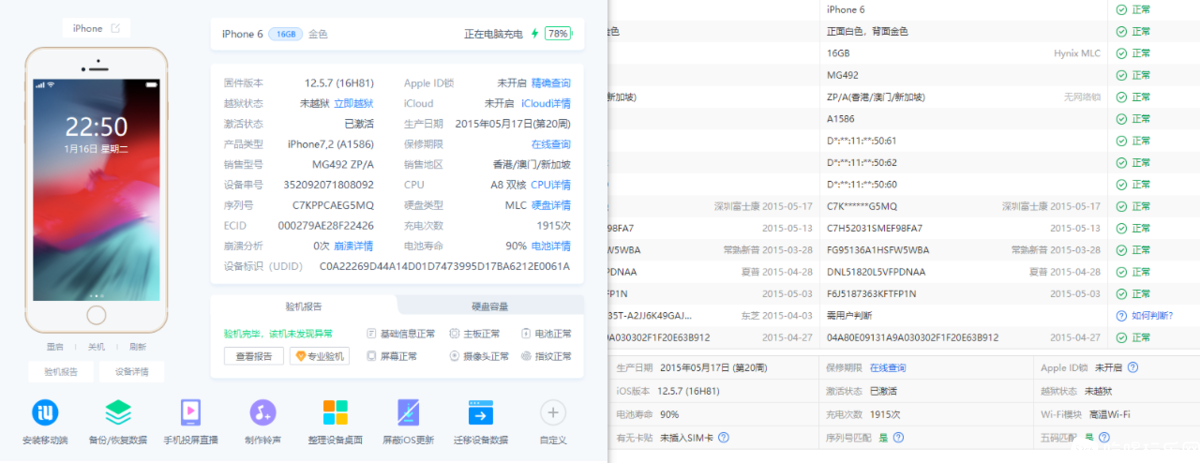The height and width of the screenshot is (463, 1200).
Task: Click the C7H52031SMEF98FA7 cell in report
Action: [875, 227]
